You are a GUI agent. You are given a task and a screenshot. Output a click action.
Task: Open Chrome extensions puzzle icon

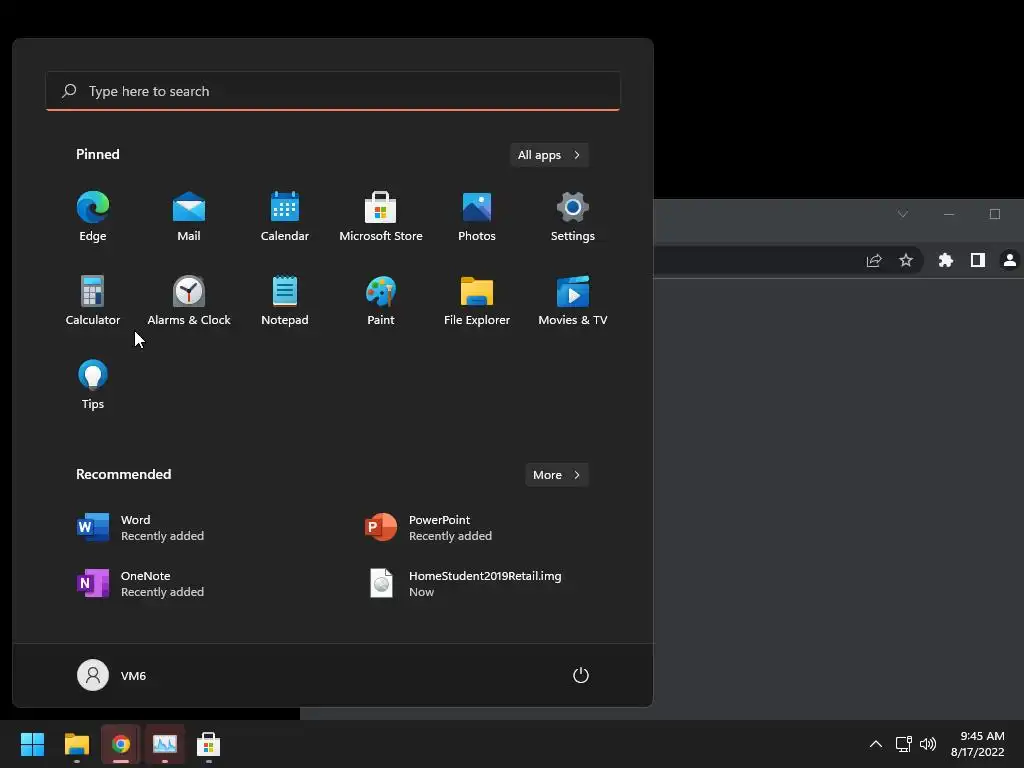pyautogui.click(x=946, y=261)
